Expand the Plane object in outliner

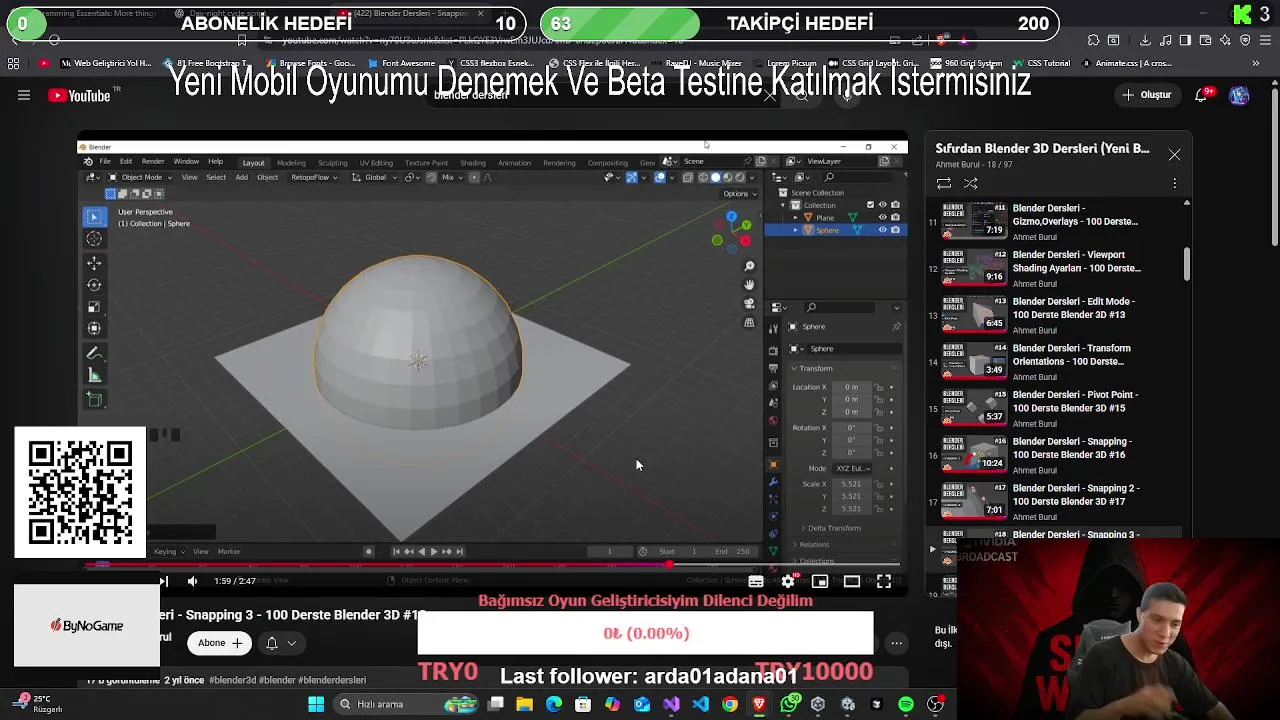(x=796, y=217)
